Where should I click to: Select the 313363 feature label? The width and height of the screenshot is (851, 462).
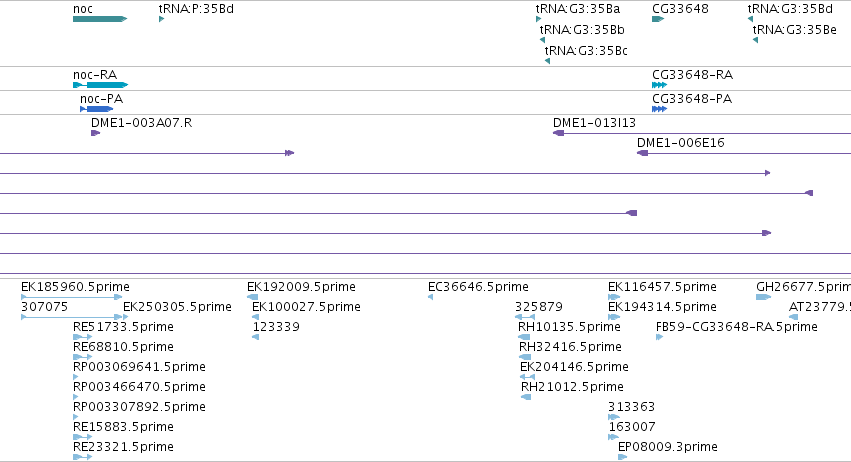(631, 407)
